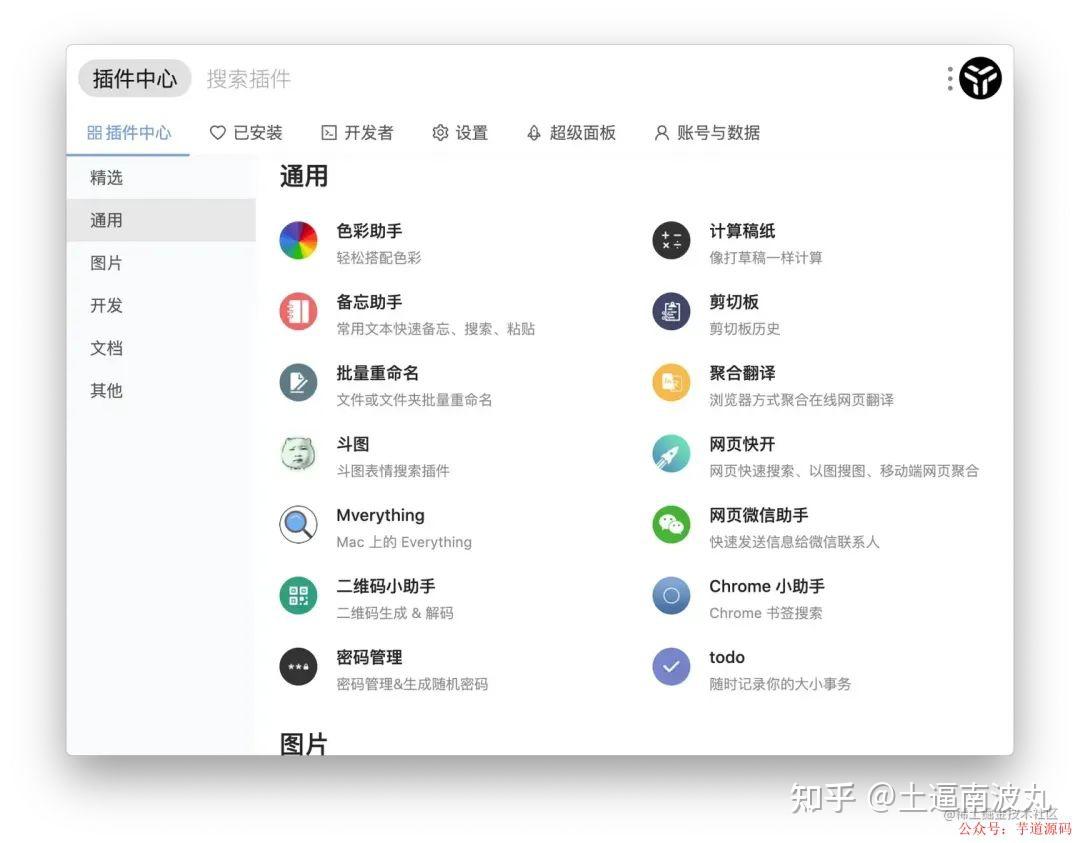Click the 网页微信助手 WeChat icon

click(671, 524)
